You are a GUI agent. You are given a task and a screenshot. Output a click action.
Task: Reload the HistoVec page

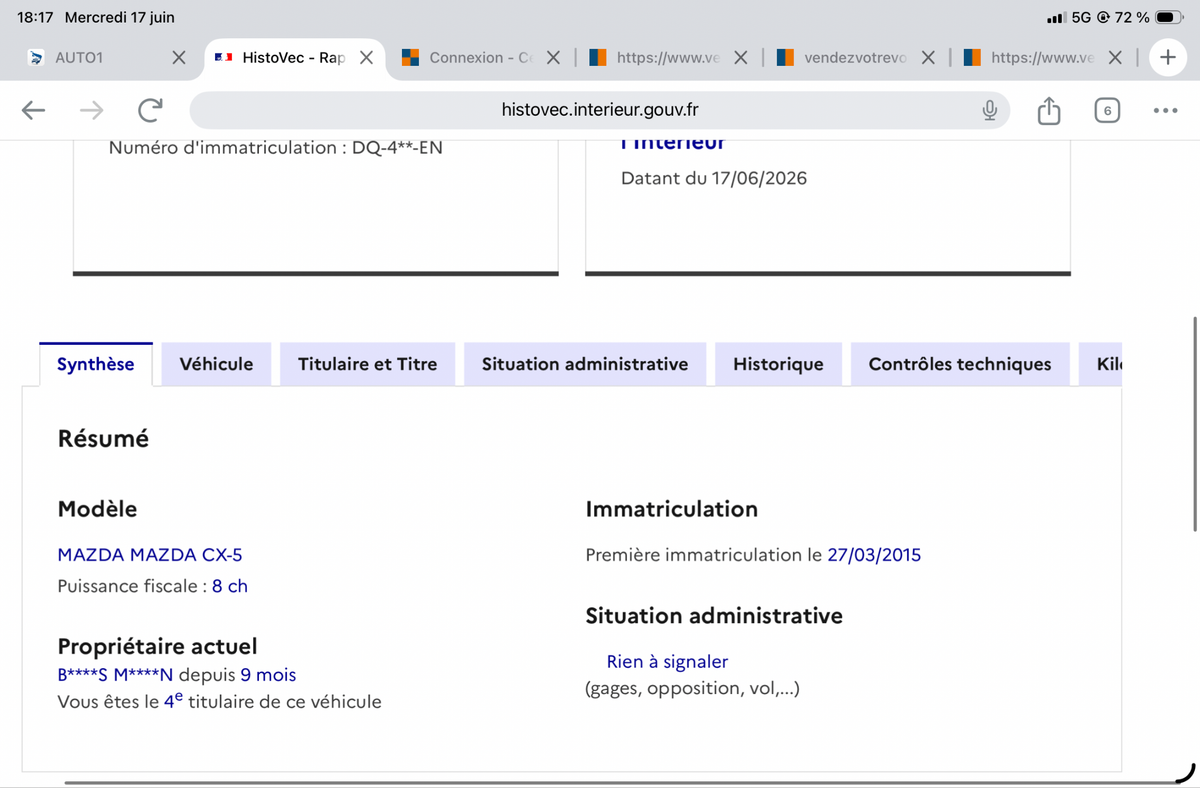tap(150, 110)
